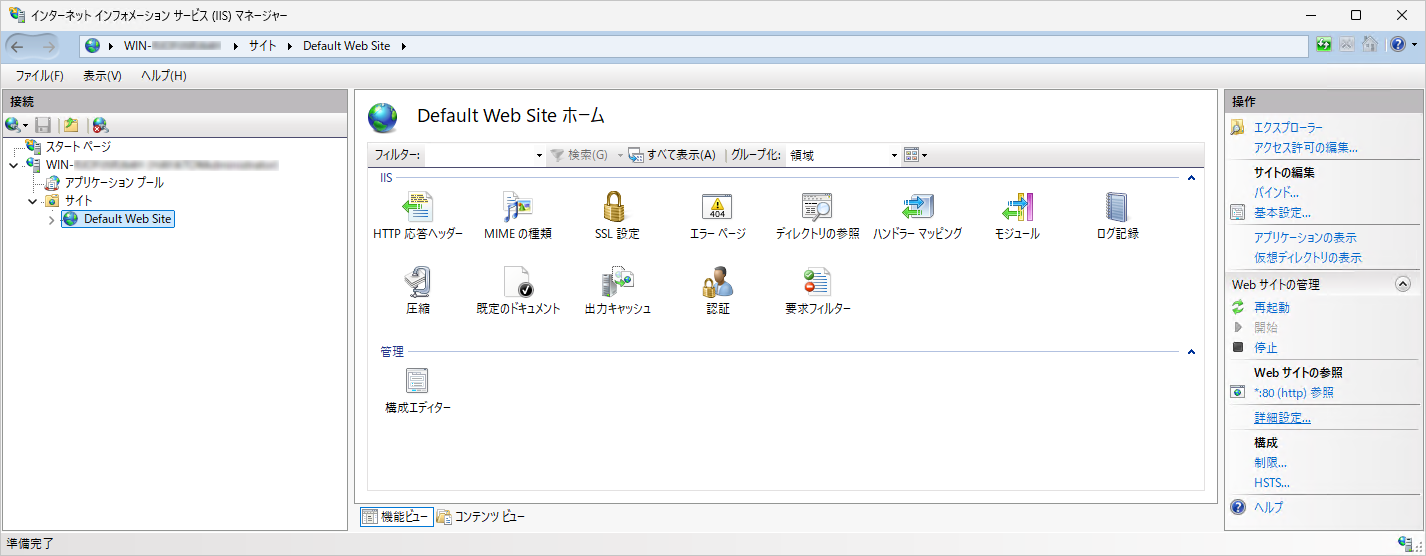Click the delete connection icon in connections toolbar

pyautogui.click(x=100, y=125)
